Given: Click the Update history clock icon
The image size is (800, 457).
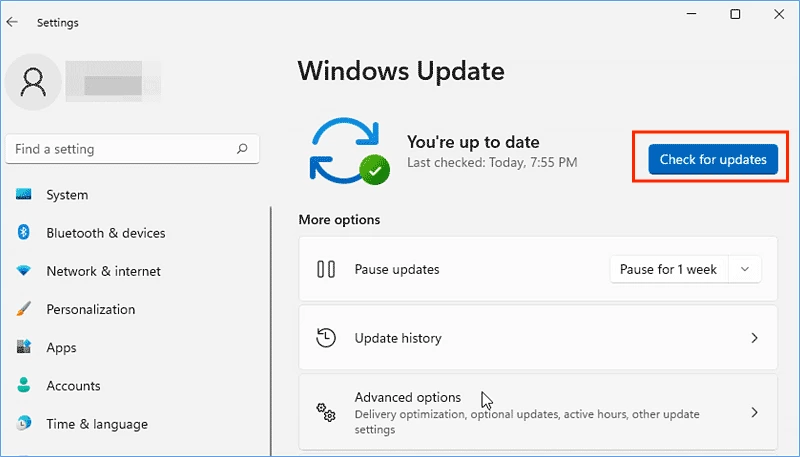Looking at the screenshot, I should pos(326,338).
